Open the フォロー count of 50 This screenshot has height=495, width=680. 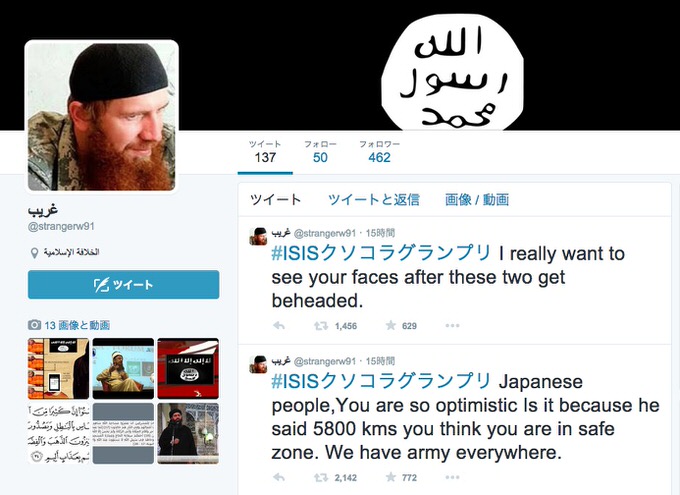(320, 152)
